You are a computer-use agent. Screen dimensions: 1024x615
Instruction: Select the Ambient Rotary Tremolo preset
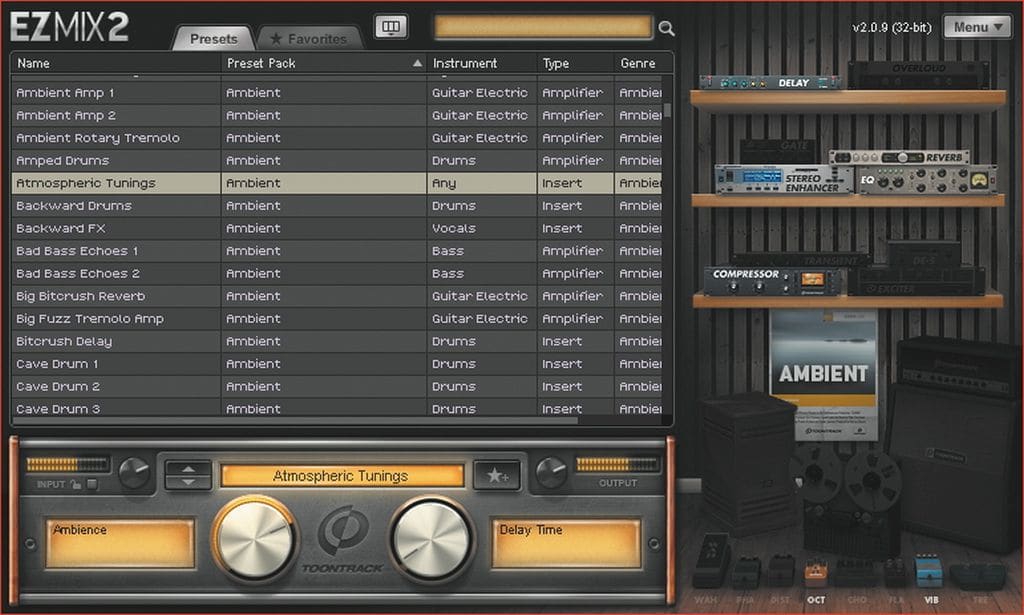(337, 138)
